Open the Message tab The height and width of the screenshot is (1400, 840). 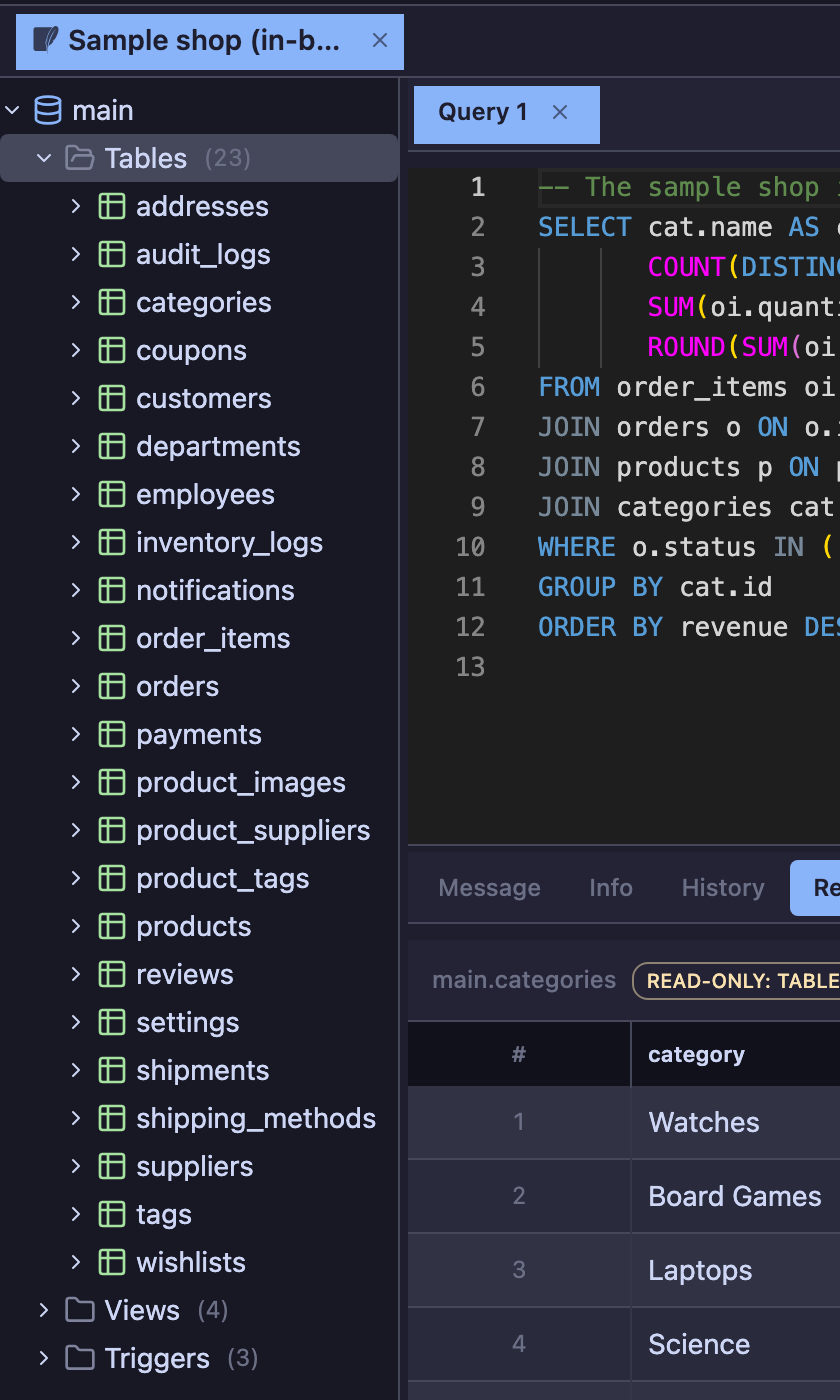coord(489,888)
